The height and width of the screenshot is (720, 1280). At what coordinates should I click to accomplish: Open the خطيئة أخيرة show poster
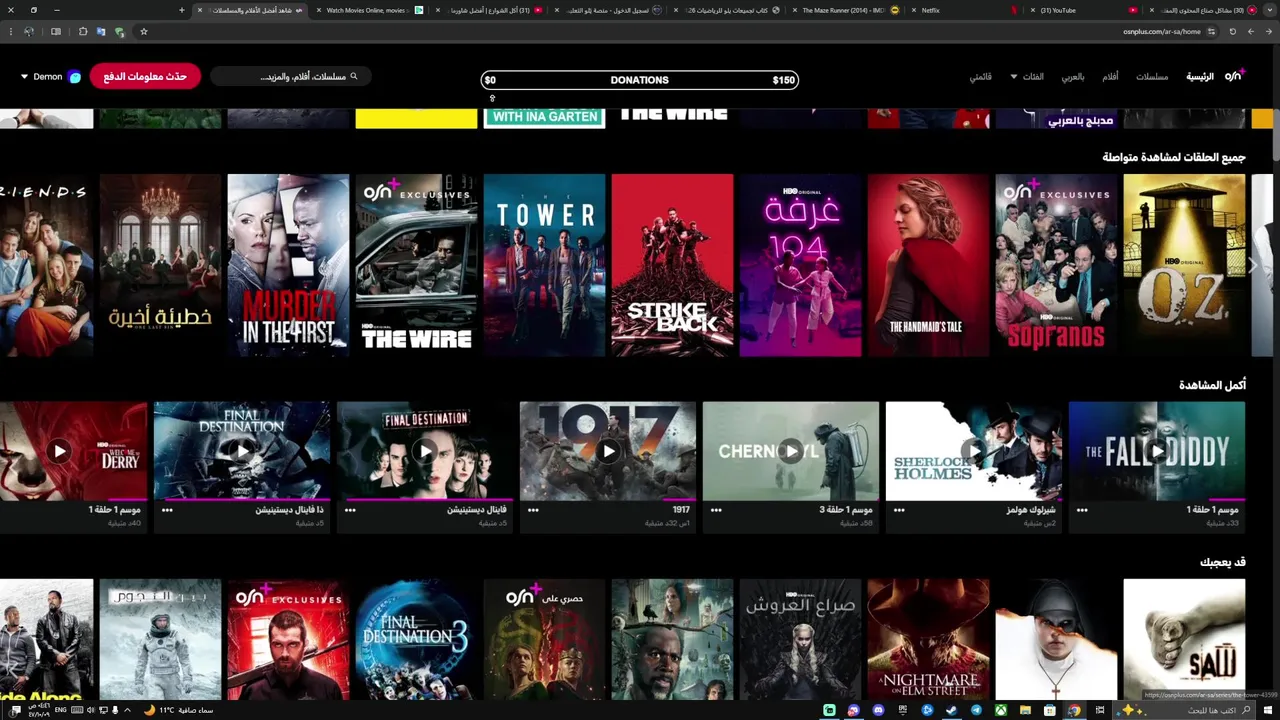point(160,265)
